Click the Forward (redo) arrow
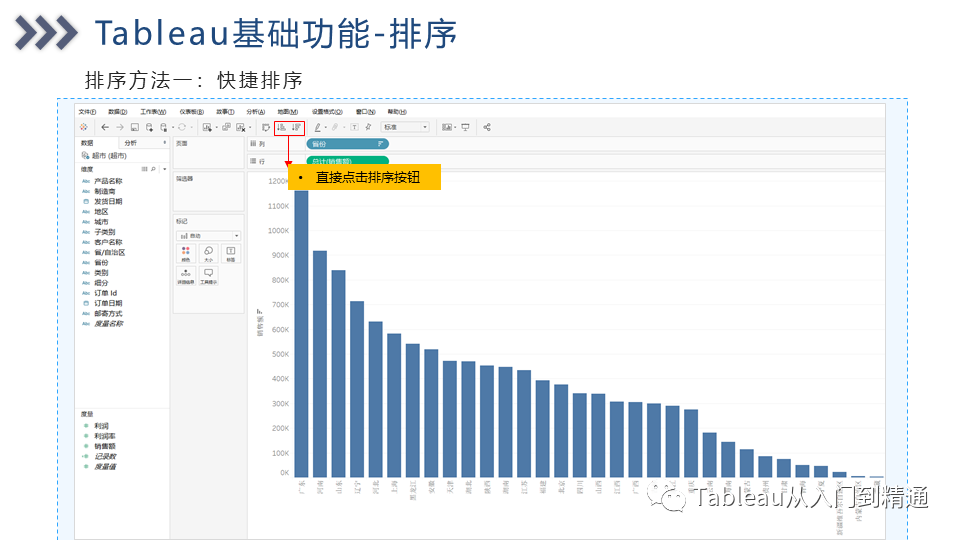 tap(120, 127)
